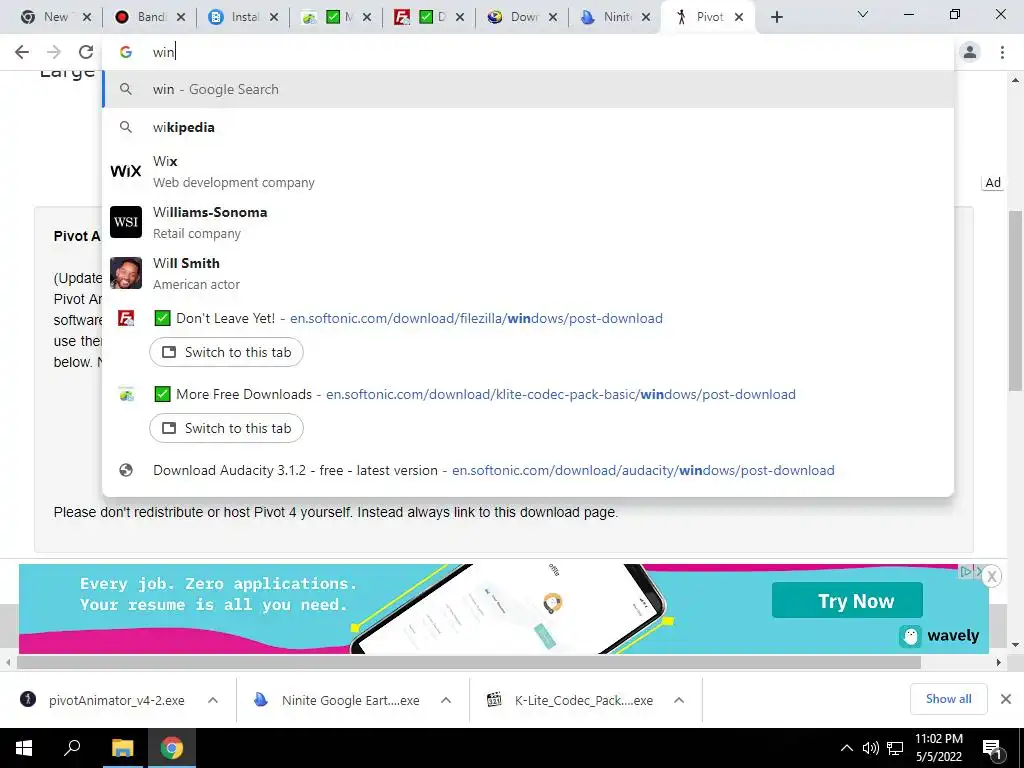Open File Explorer from taskbar
This screenshot has height=768, width=1024.
coord(122,748)
